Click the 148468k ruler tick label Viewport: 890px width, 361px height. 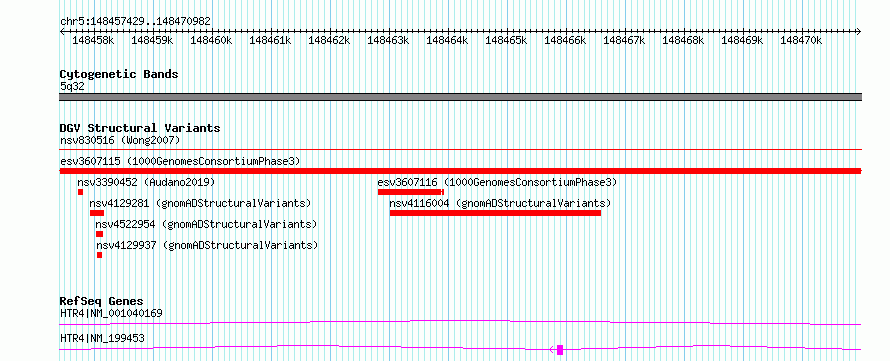coord(683,40)
